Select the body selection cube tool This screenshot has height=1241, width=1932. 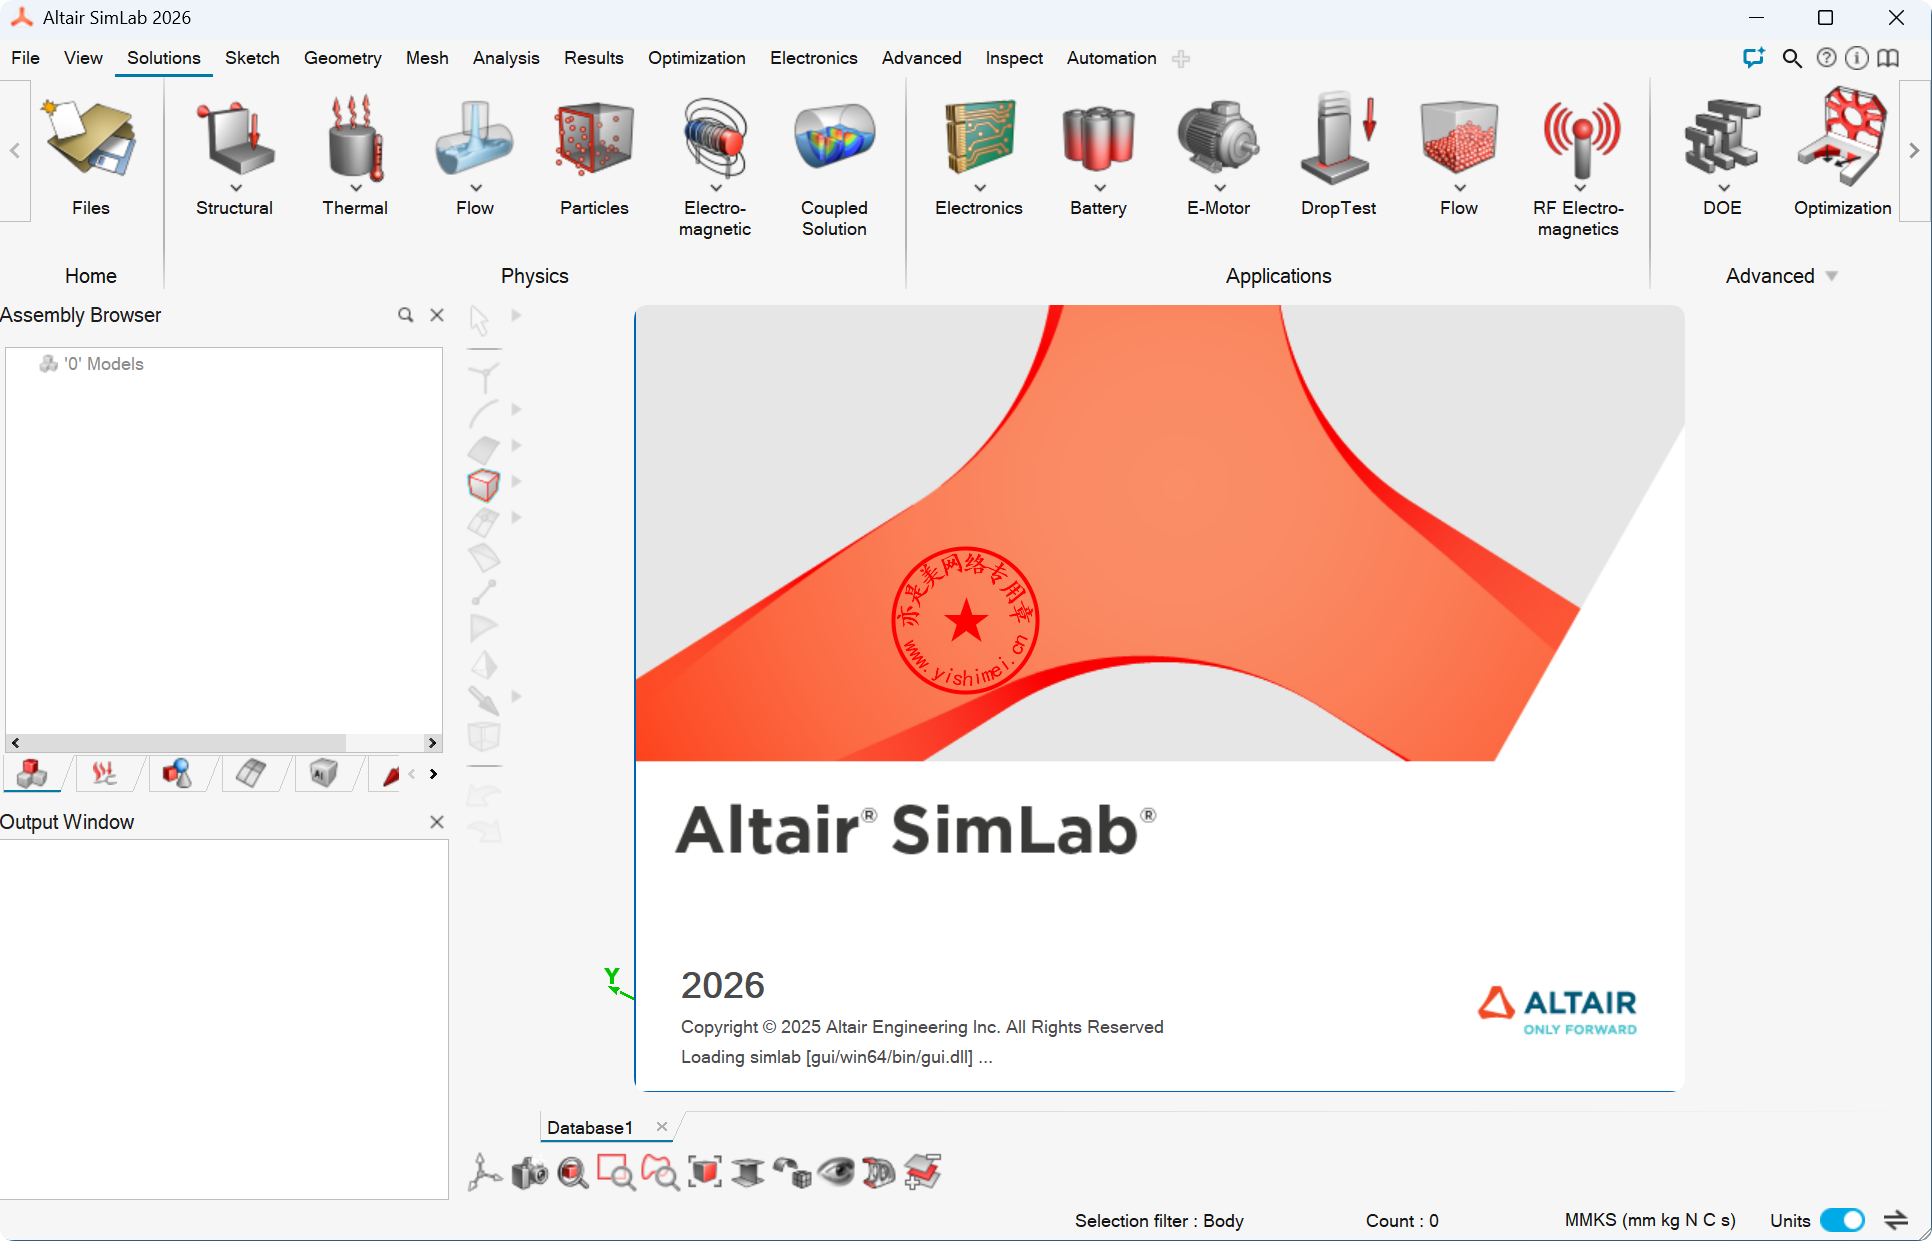(x=484, y=485)
